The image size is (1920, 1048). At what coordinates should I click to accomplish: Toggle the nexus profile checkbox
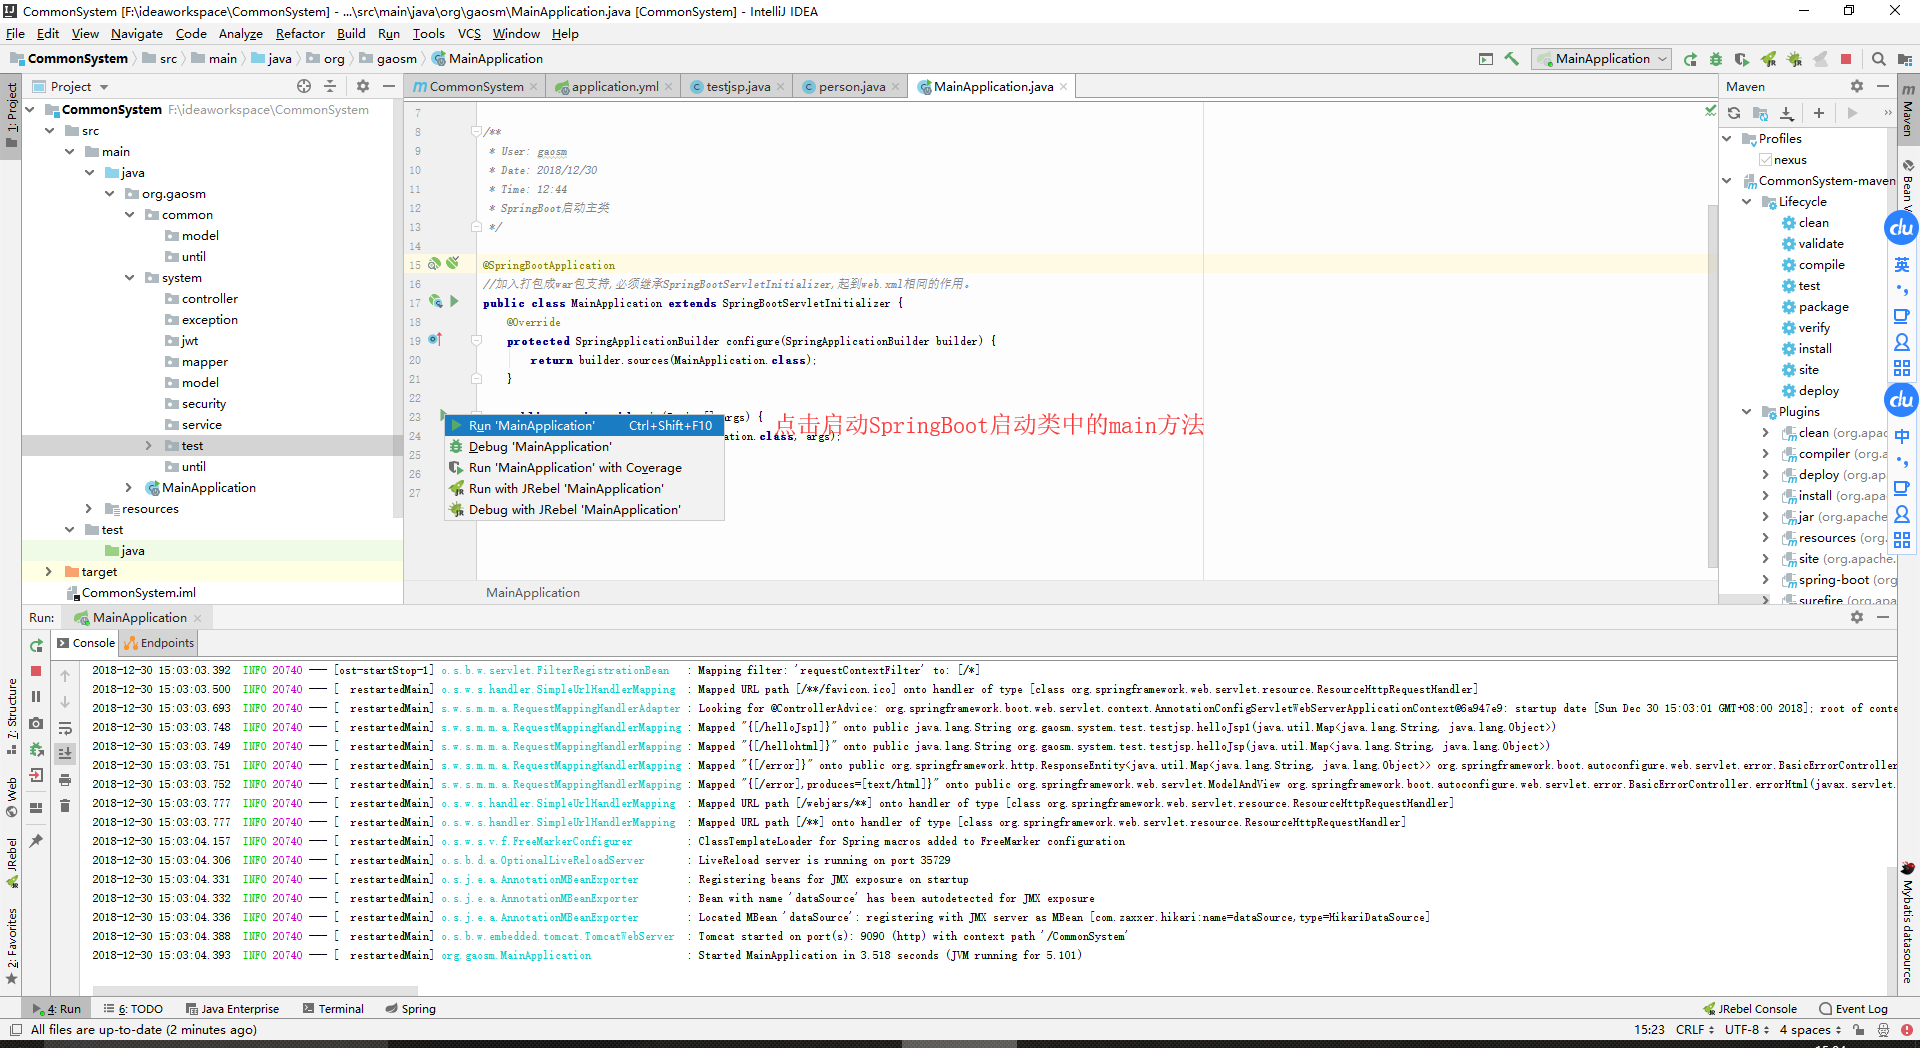(1766, 160)
